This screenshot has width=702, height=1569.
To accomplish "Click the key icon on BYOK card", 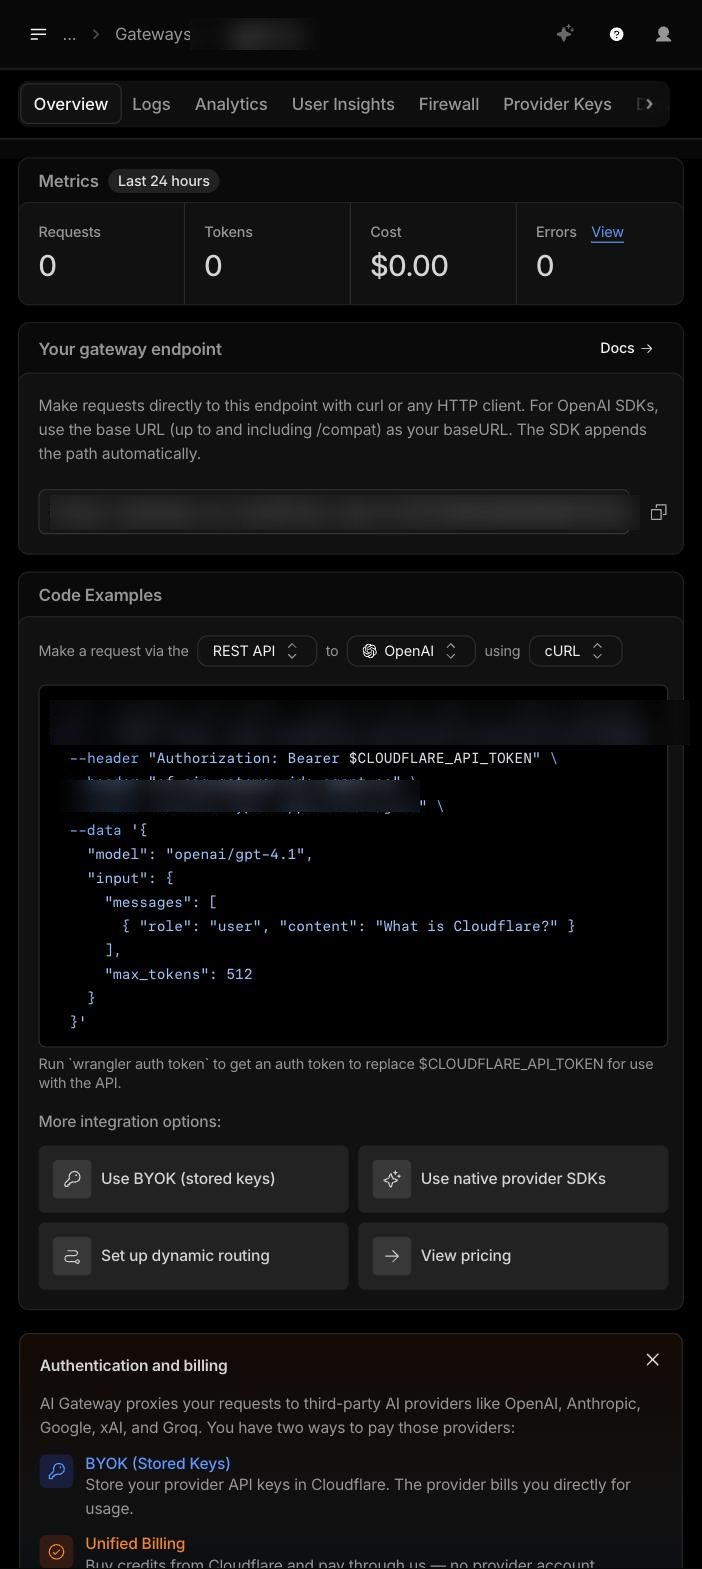I will click(x=72, y=1179).
